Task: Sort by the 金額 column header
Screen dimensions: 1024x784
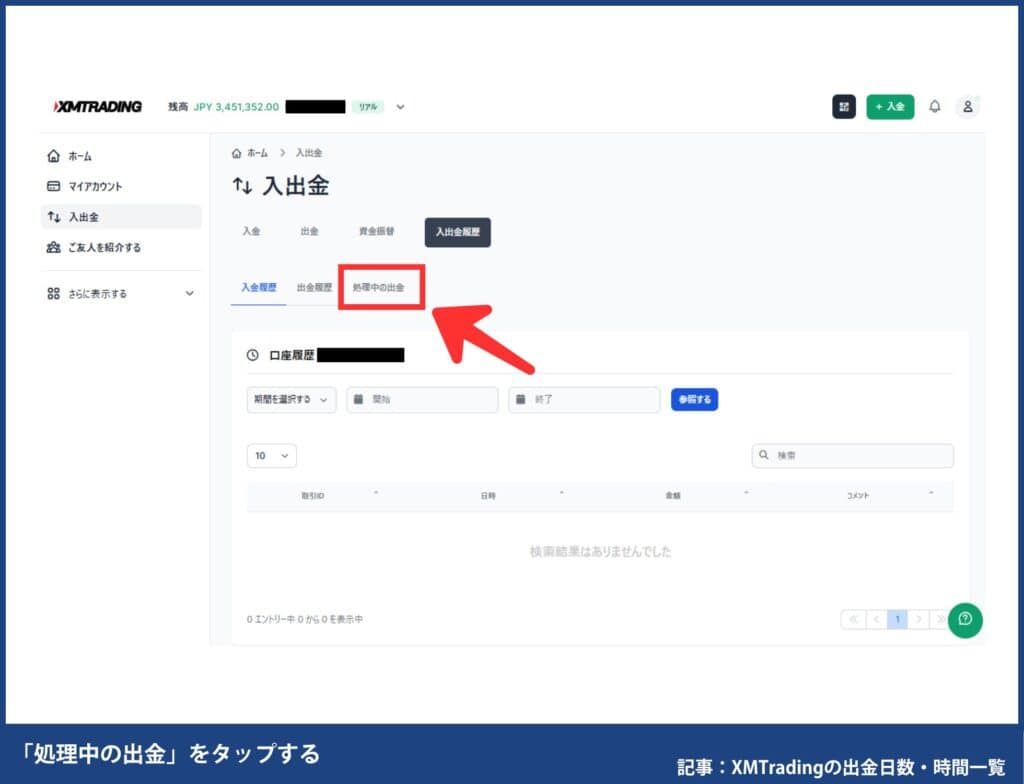Action: pyautogui.click(x=673, y=496)
